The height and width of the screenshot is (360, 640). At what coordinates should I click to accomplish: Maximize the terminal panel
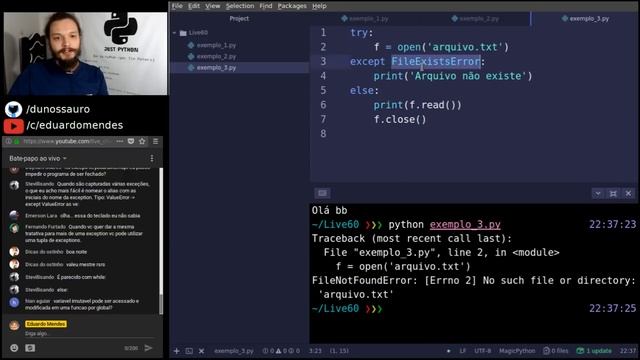(x=613, y=193)
